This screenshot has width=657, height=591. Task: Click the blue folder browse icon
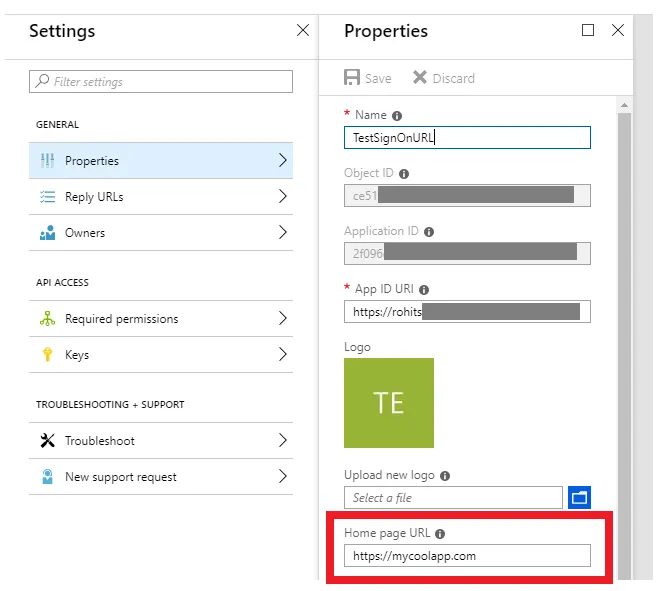pos(579,497)
